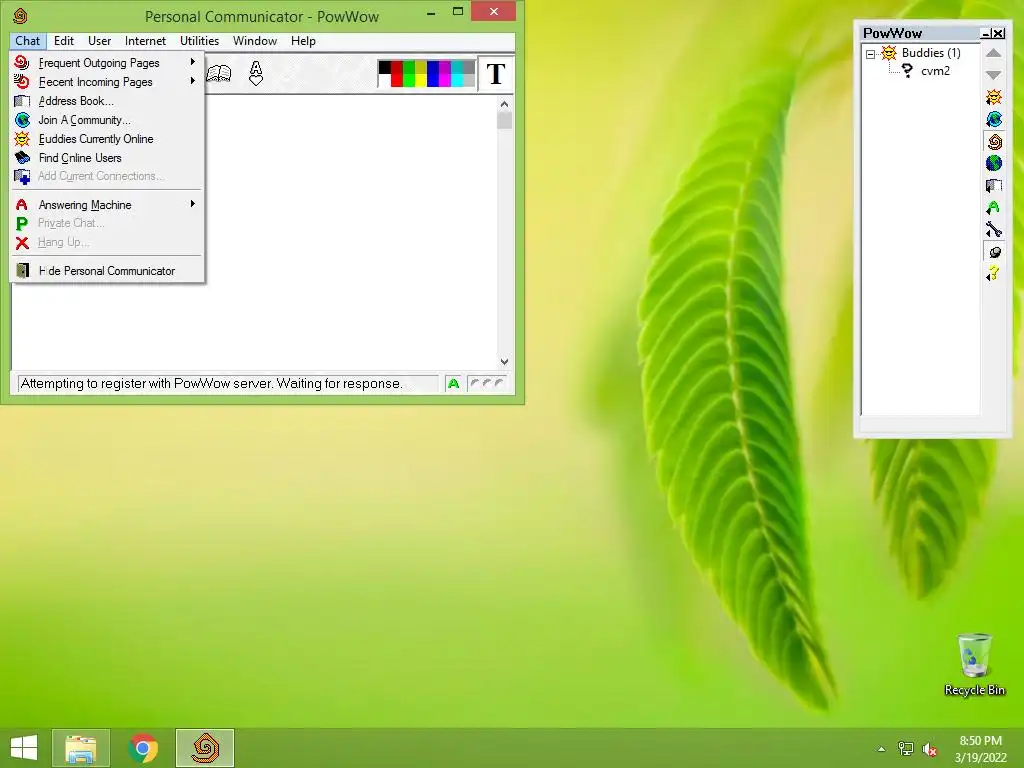Pick the dark gray color swatch

pos(468,67)
